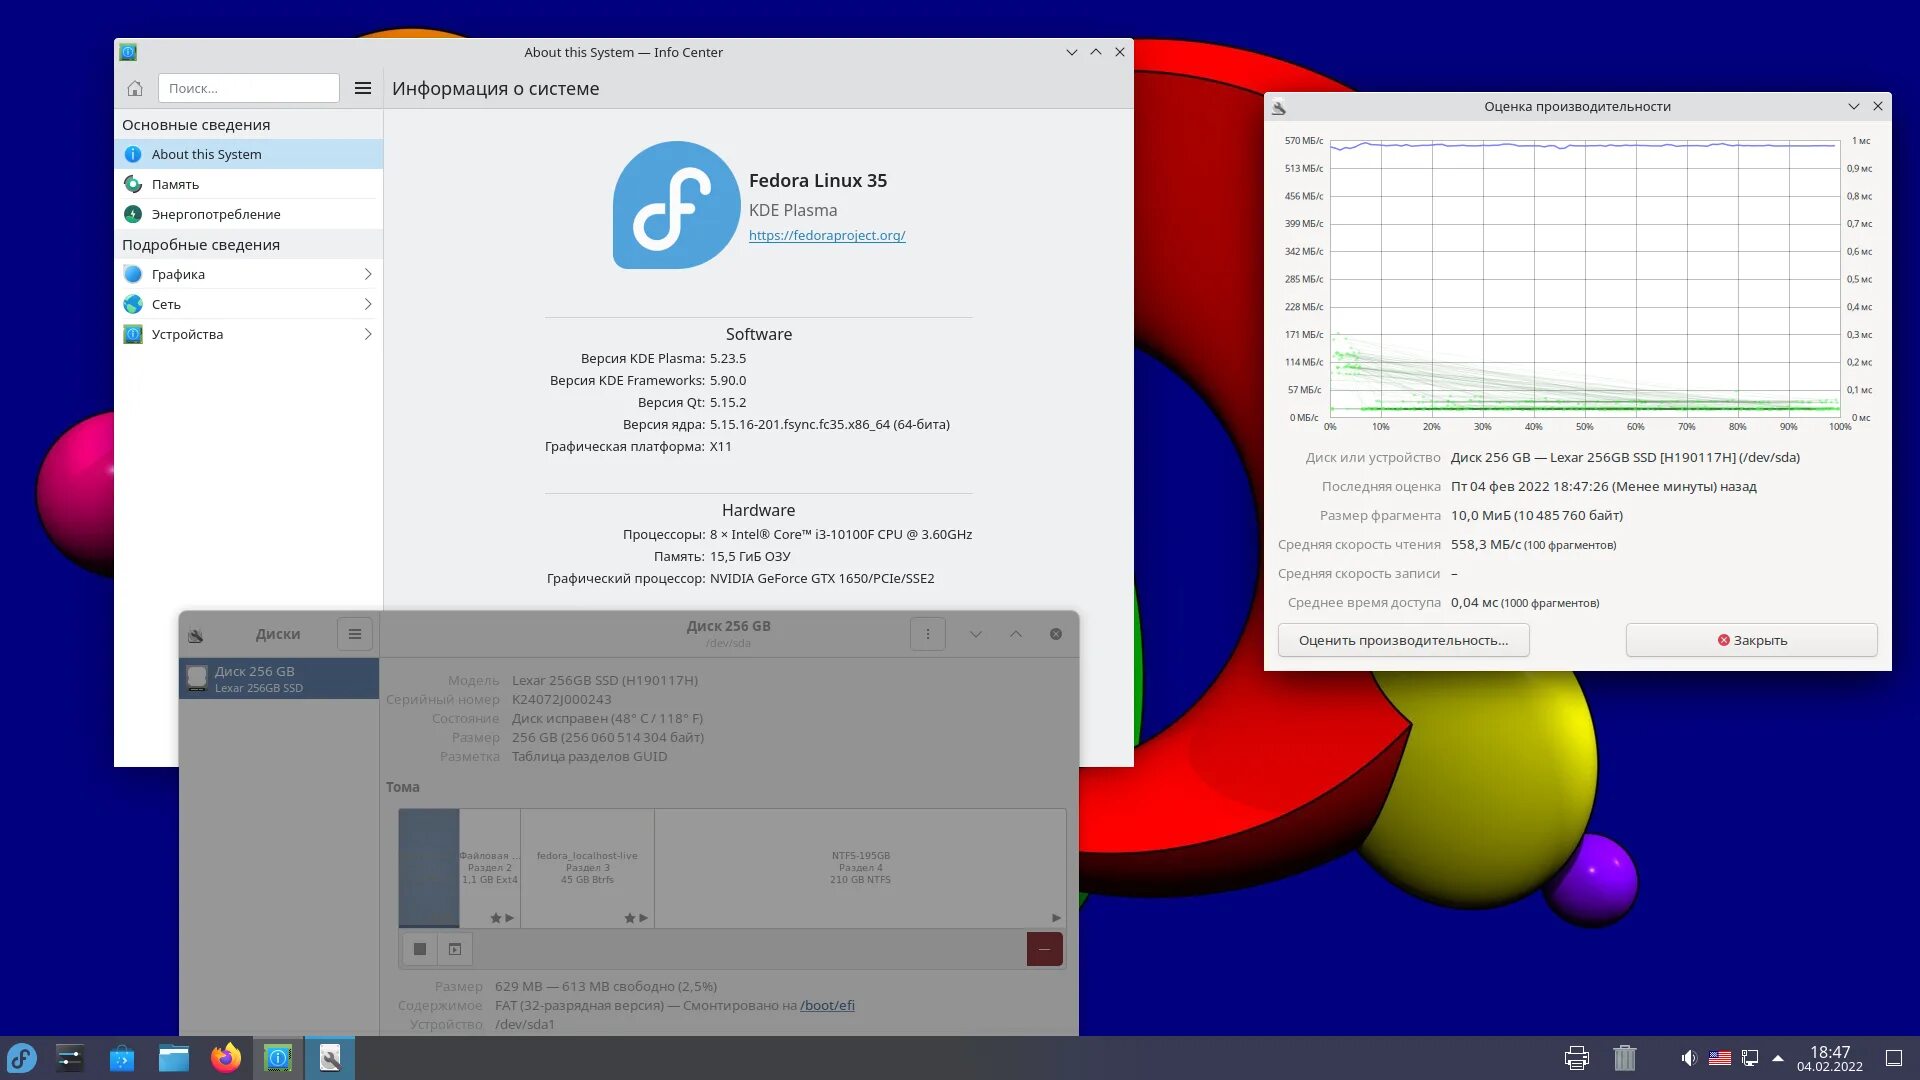Launch Firefox from the taskbar

coord(226,1058)
